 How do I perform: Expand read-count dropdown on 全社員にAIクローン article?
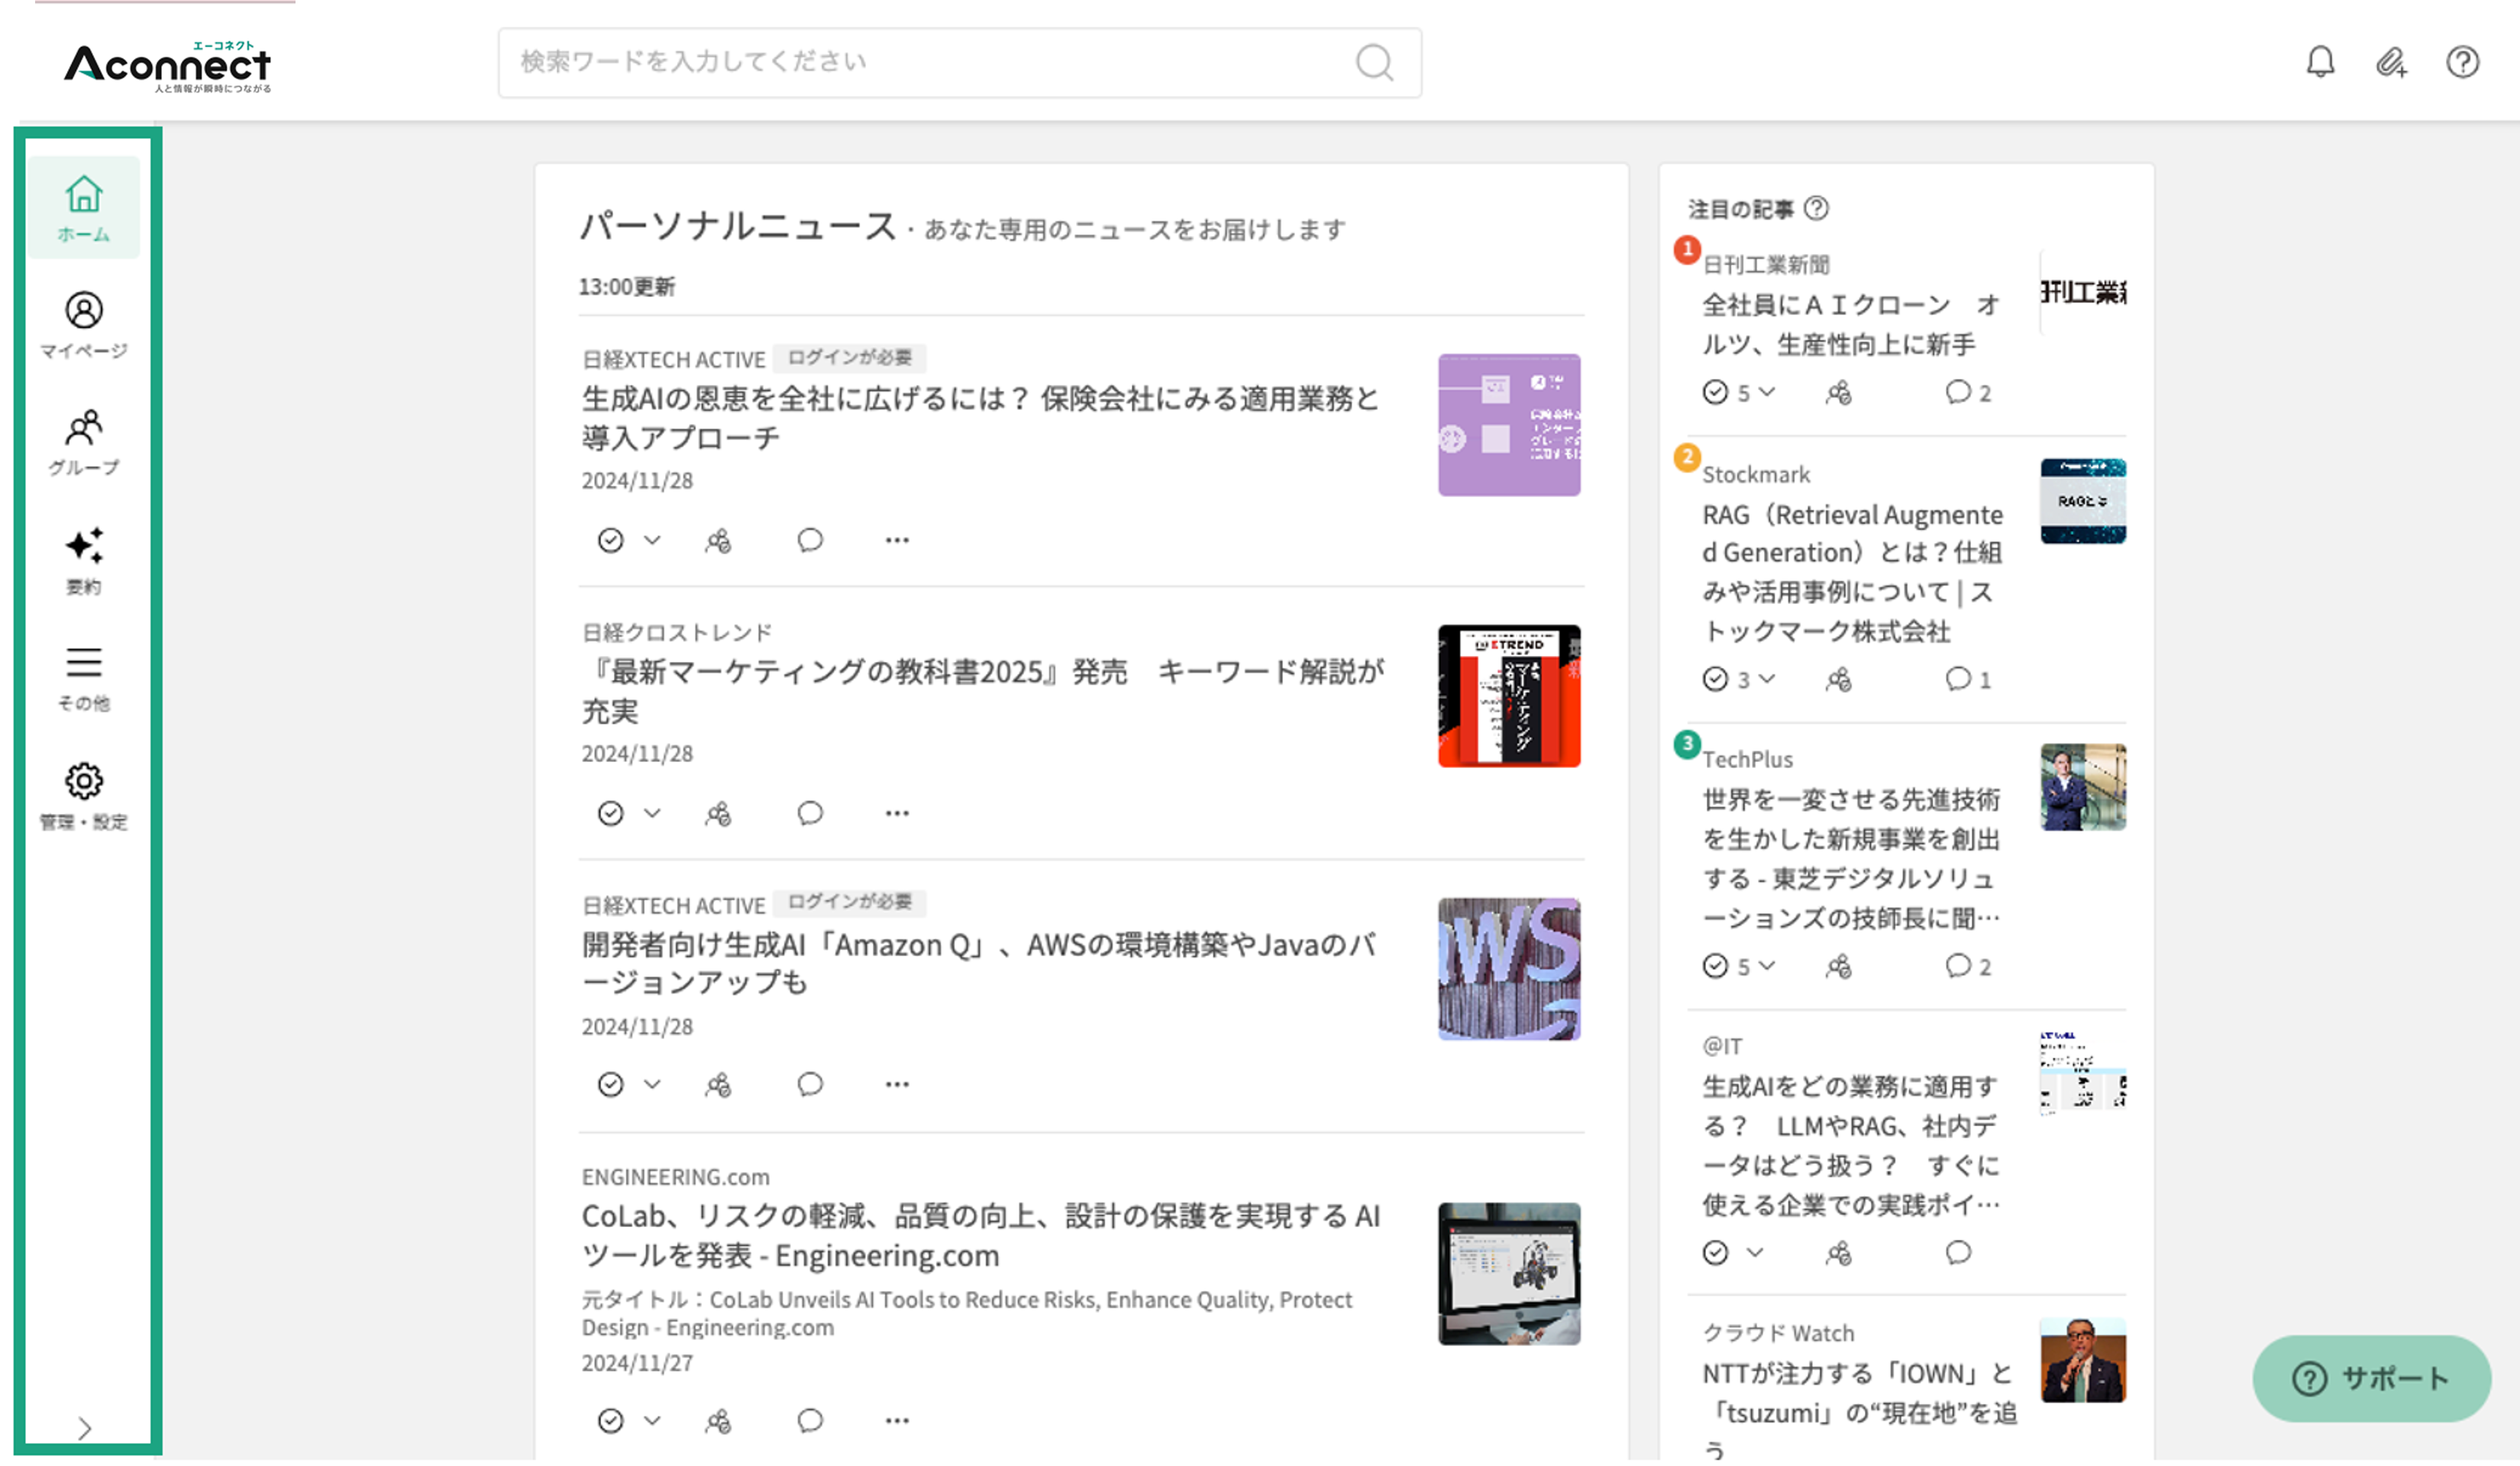[x=1767, y=392]
